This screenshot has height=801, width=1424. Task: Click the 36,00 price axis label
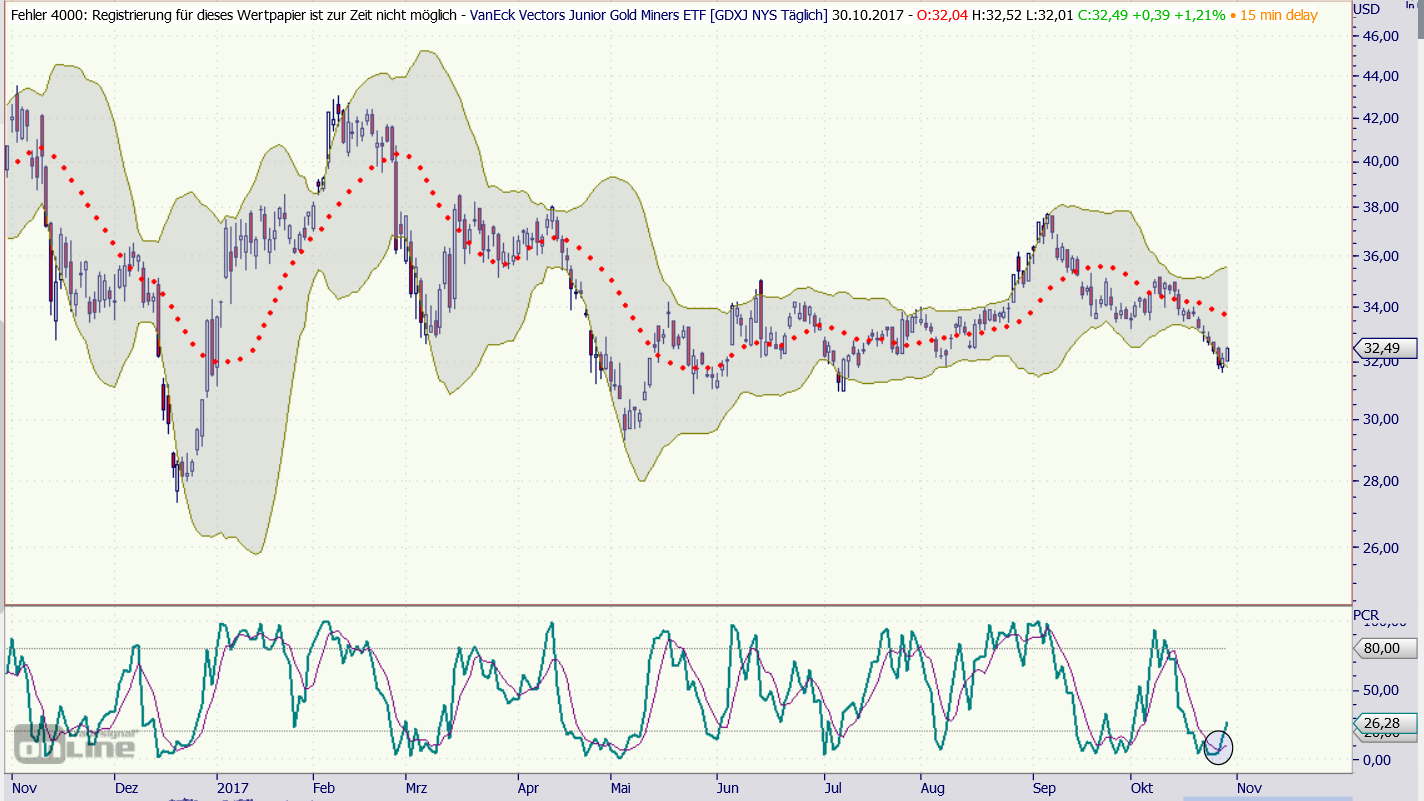click(x=1379, y=255)
